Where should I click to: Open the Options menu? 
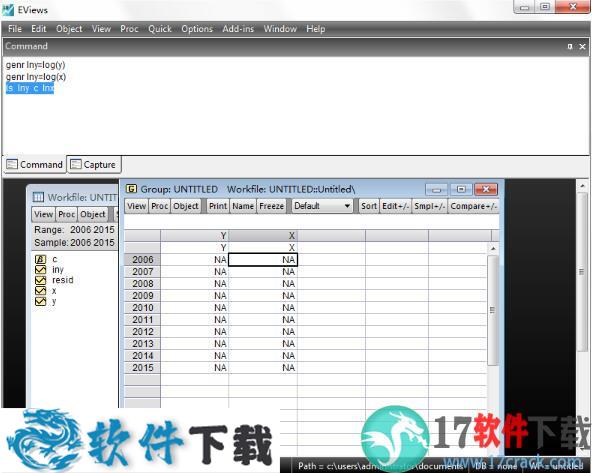point(197,29)
